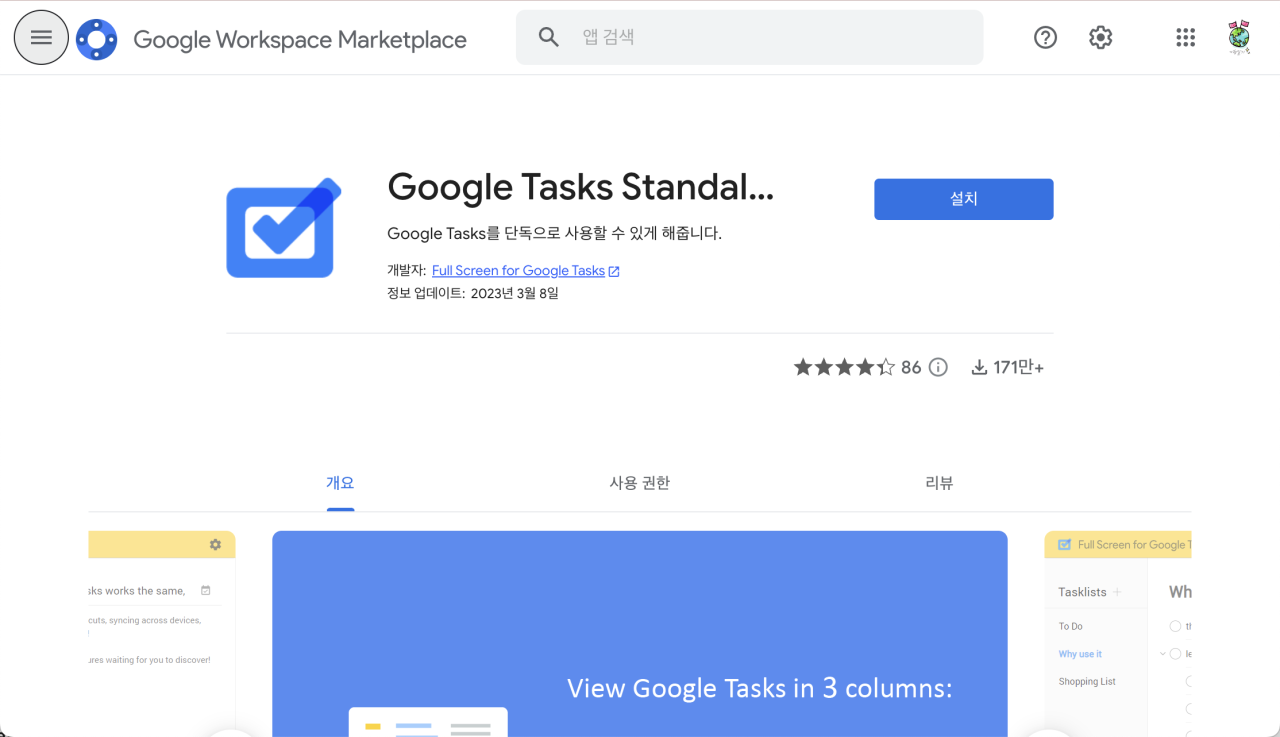Click the Shopping List entry in screenshot
The width and height of the screenshot is (1280, 737).
click(x=1087, y=682)
